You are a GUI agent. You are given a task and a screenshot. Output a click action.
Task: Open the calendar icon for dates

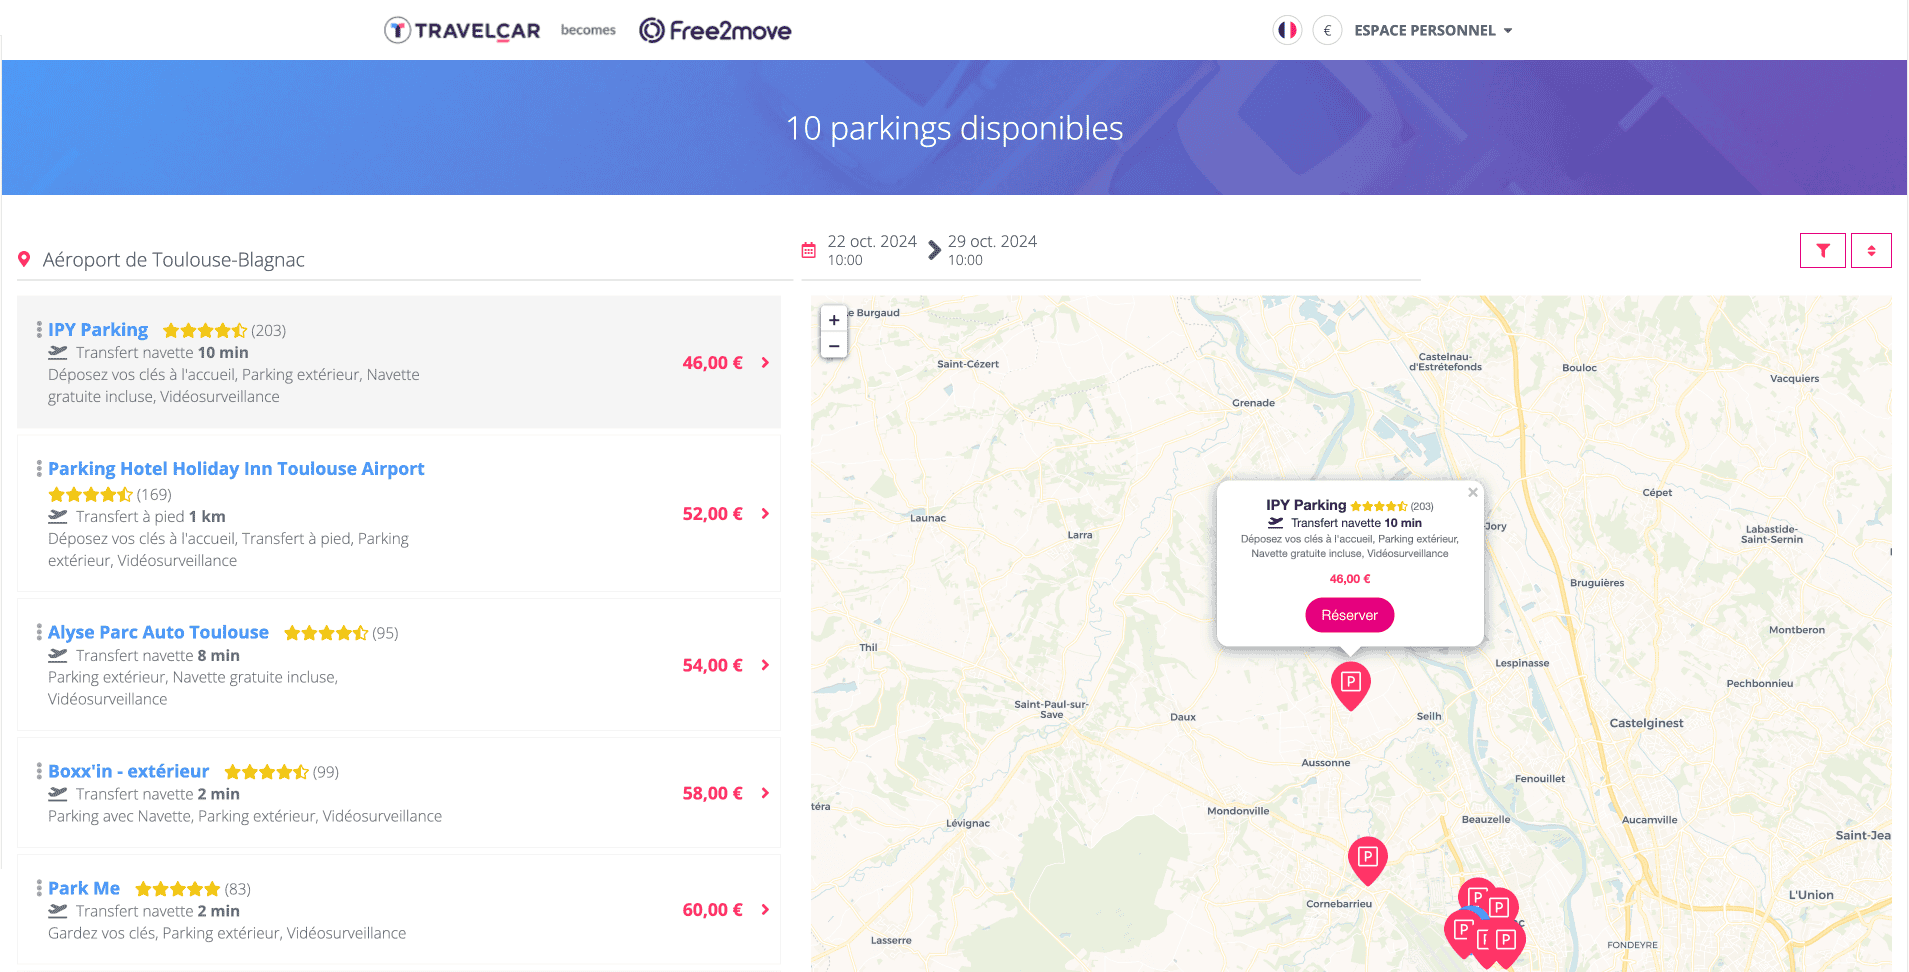click(x=809, y=250)
